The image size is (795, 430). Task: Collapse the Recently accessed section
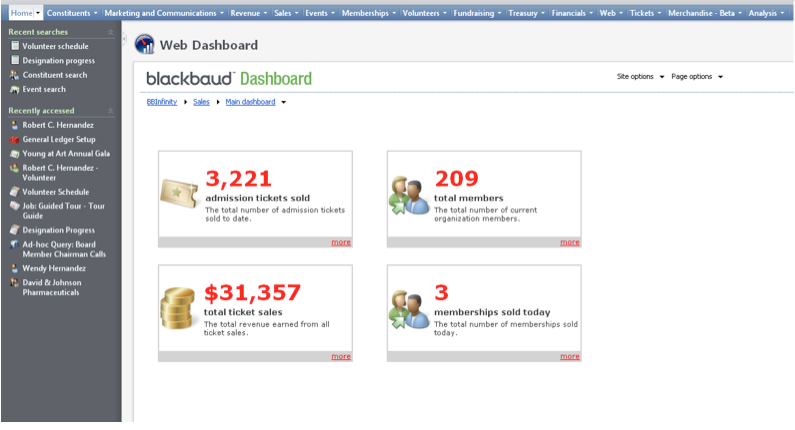tap(111, 111)
